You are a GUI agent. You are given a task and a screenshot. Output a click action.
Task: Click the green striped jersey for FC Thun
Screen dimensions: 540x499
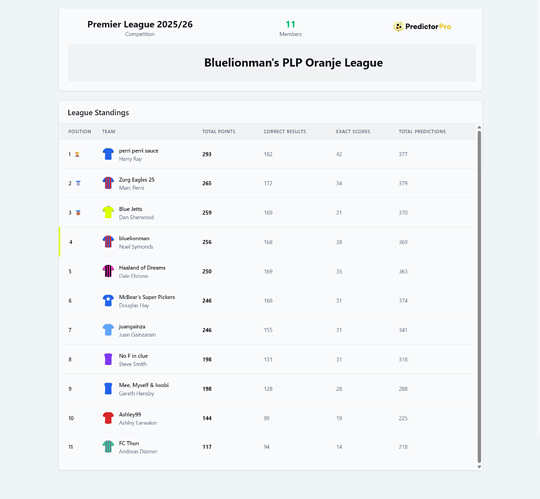tap(108, 447)
